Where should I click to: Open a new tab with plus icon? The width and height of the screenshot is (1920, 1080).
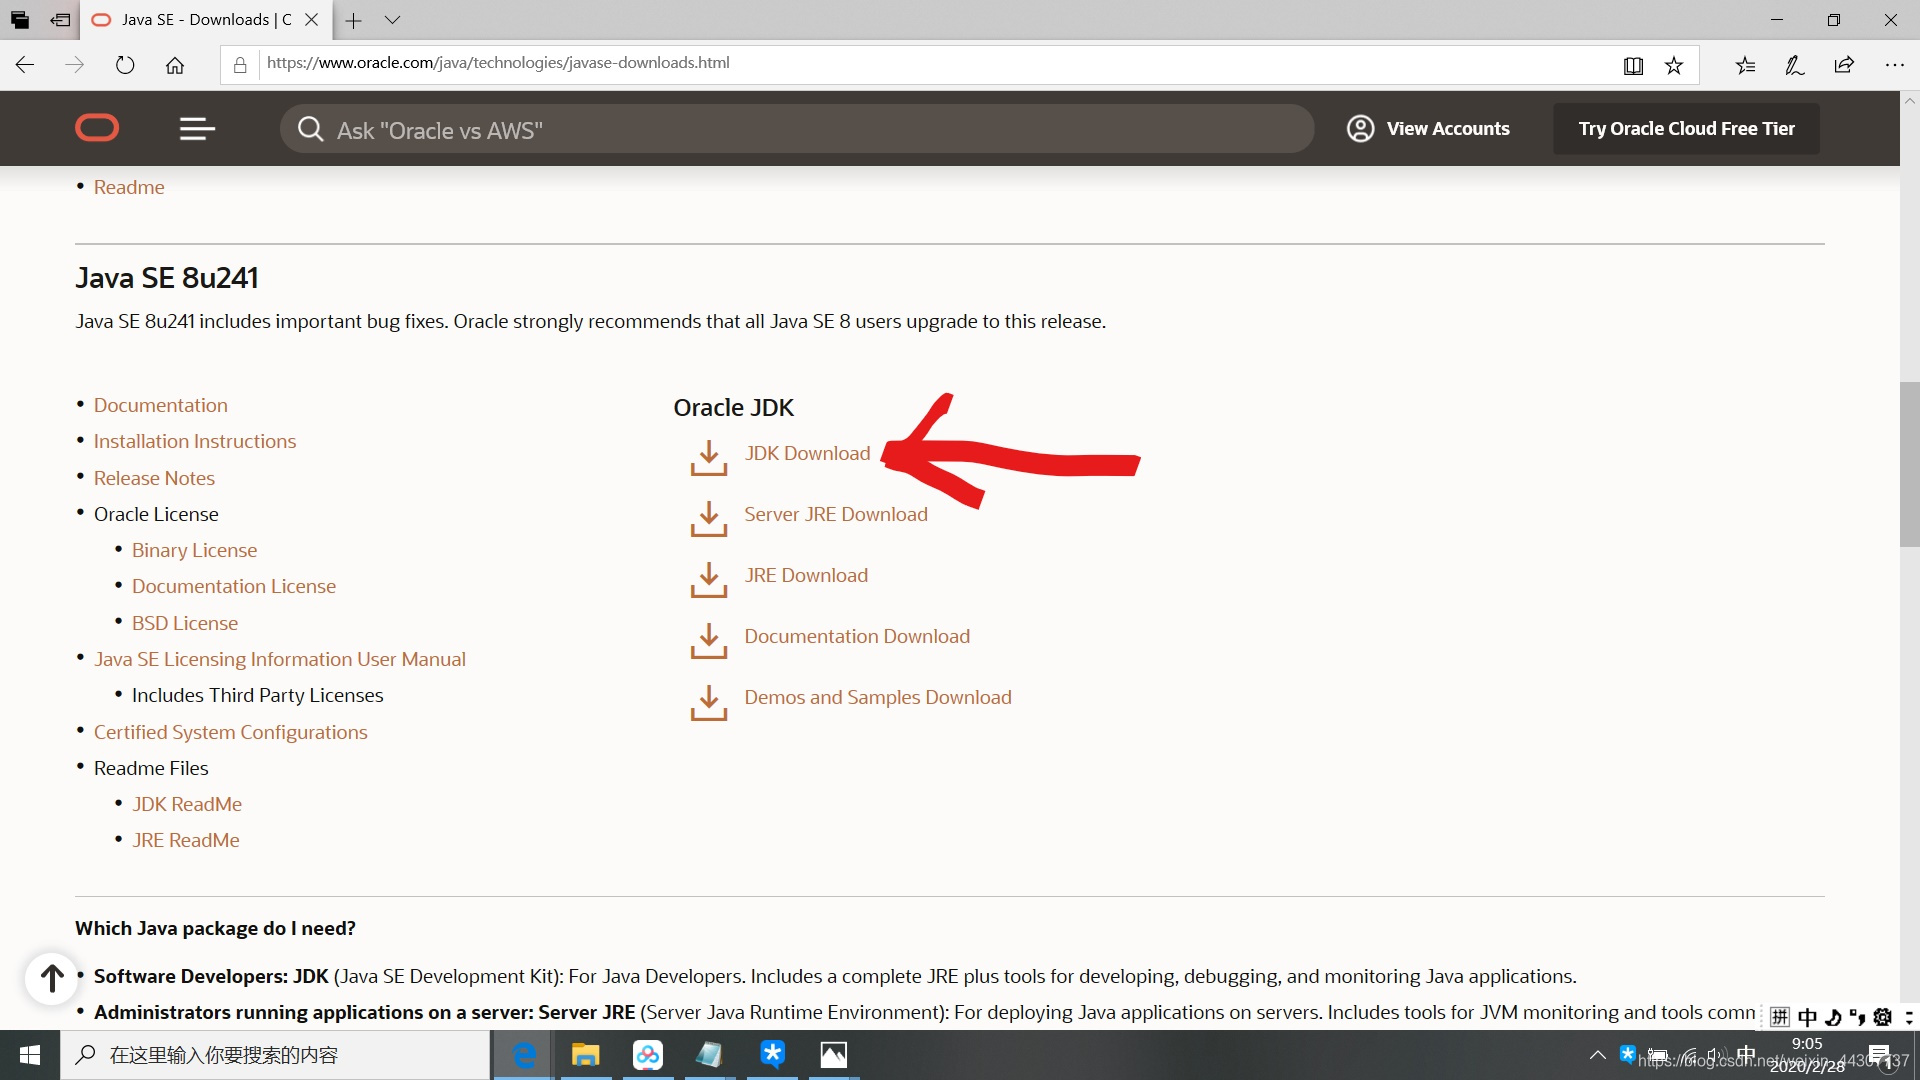coord(353,20)
